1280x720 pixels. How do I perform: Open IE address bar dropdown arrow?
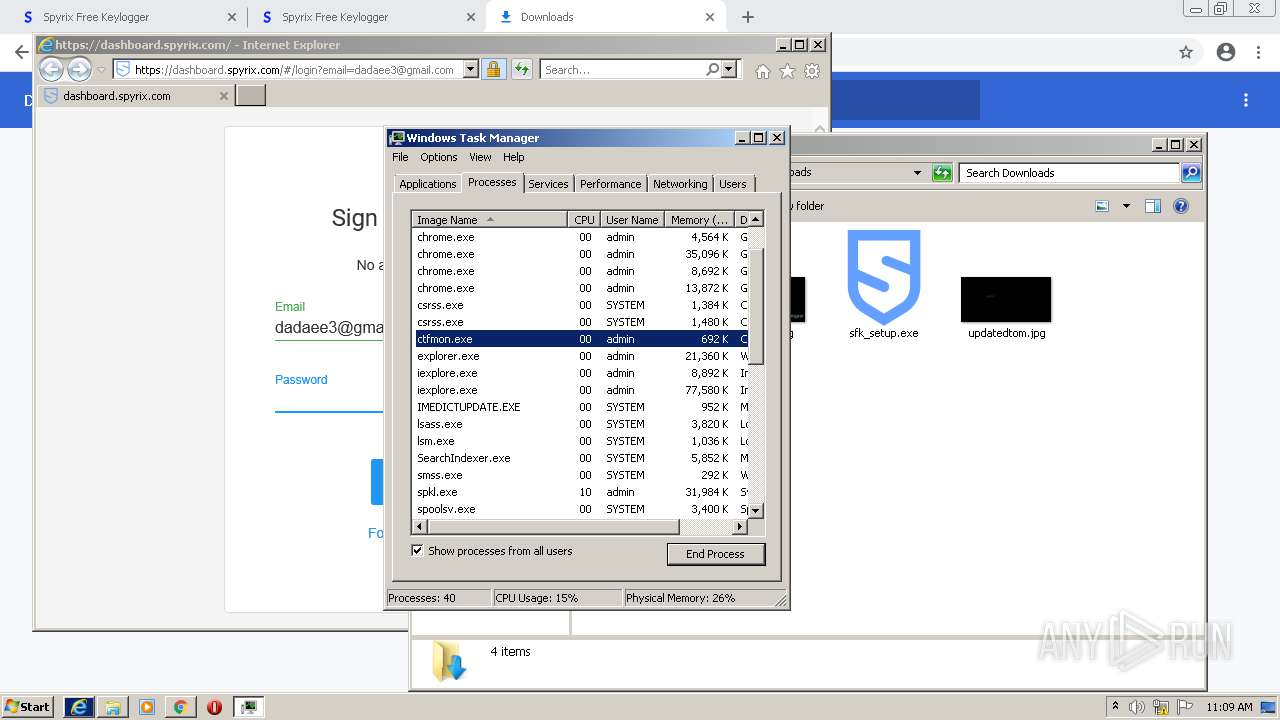(x=470, y=70)
